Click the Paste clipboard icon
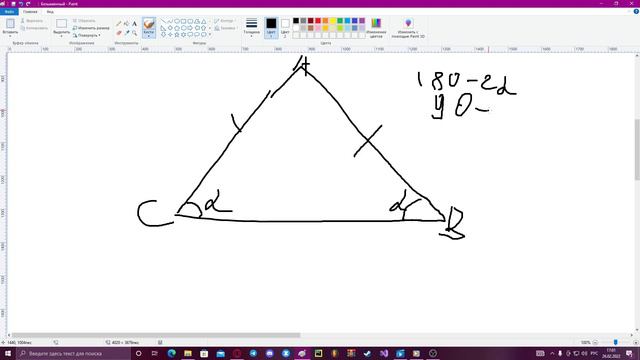This screenshot has height=360, width=640. [10, 23]
